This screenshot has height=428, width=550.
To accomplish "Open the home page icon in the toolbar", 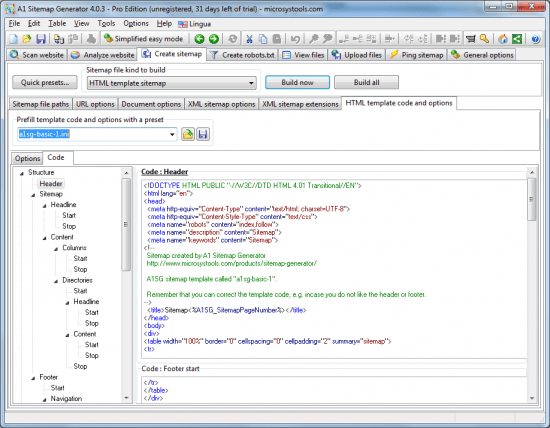I will tap(503, 39).
